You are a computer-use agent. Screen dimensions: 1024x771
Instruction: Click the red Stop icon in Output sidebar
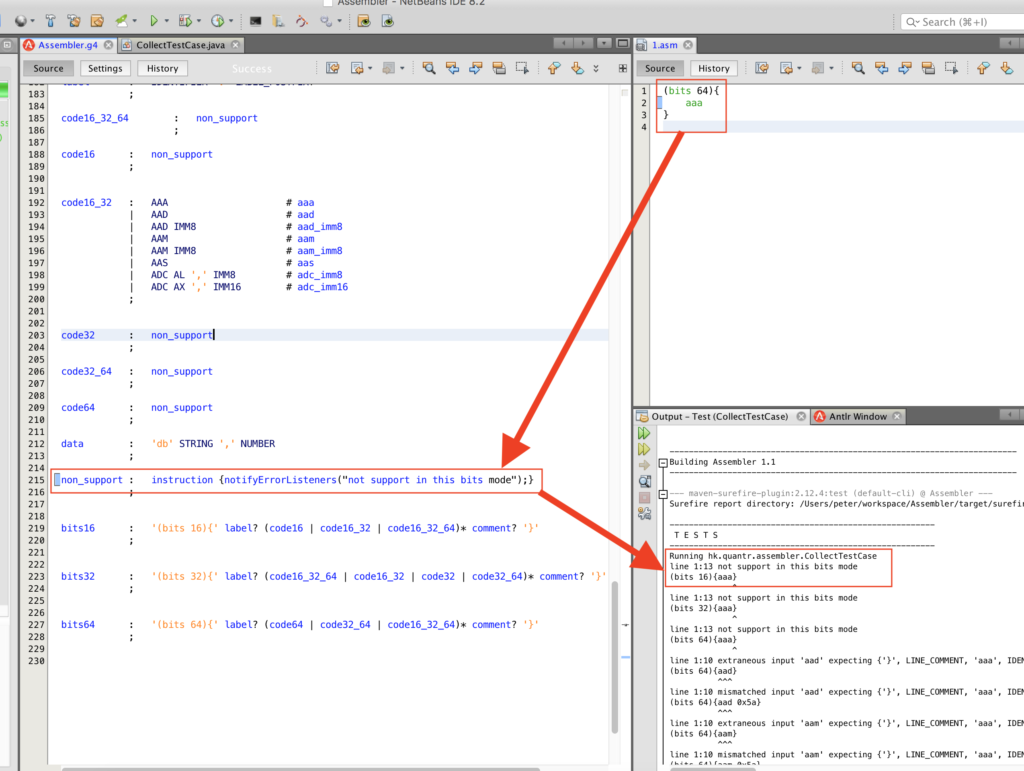645,497
